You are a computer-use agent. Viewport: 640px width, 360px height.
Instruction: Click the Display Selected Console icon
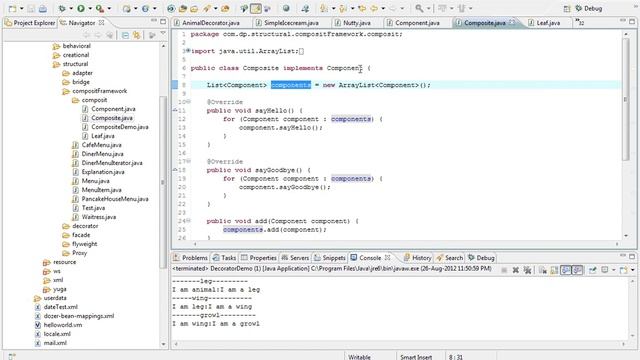(605, 270)
